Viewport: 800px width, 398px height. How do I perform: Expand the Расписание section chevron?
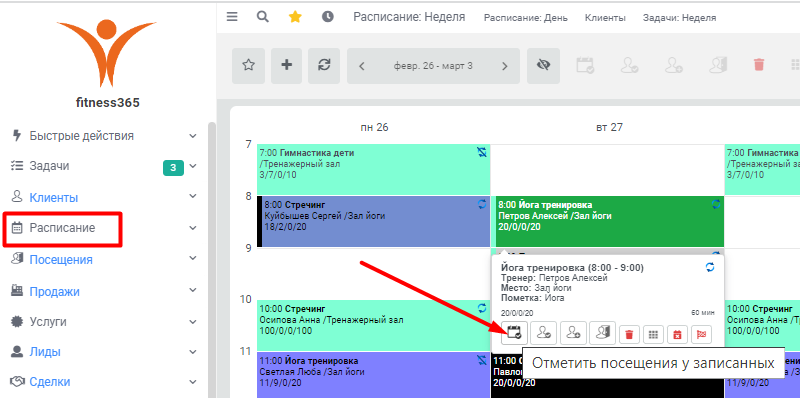pos(192,228)
